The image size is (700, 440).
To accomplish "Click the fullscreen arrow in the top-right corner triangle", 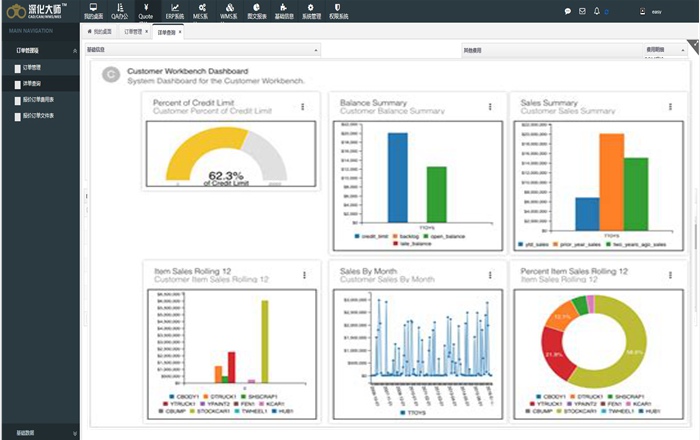I will (x=695, y=44).
